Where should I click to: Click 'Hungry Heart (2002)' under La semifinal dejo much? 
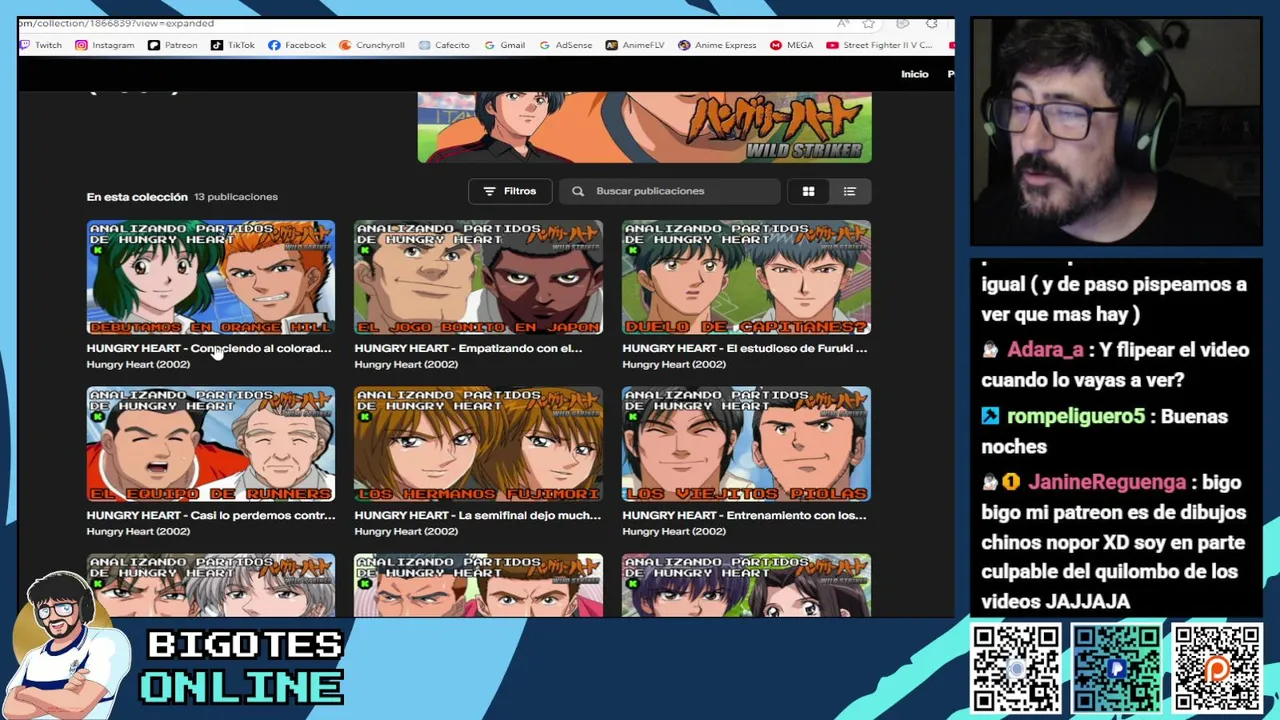pos(406,532)
